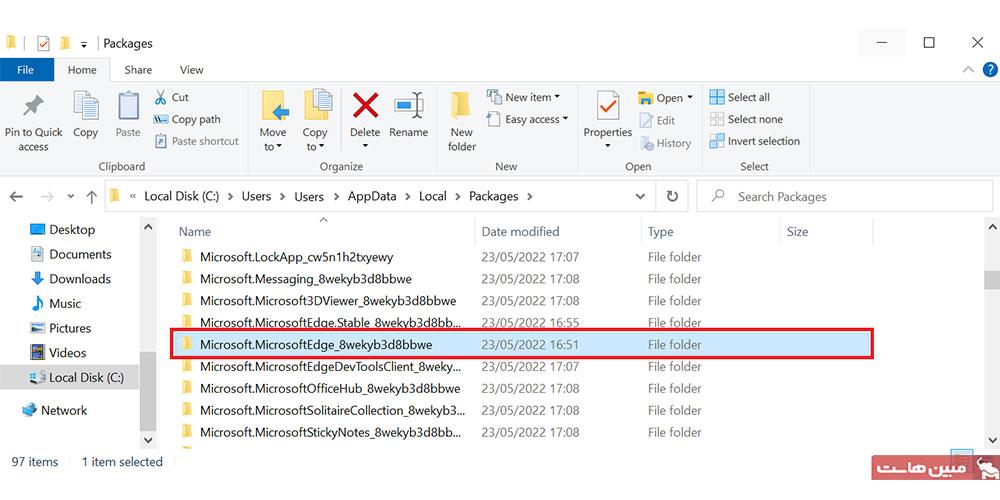Click Local Disk (C:) in address bar
The image size is (1000, 500).
[x=182, y=196]
